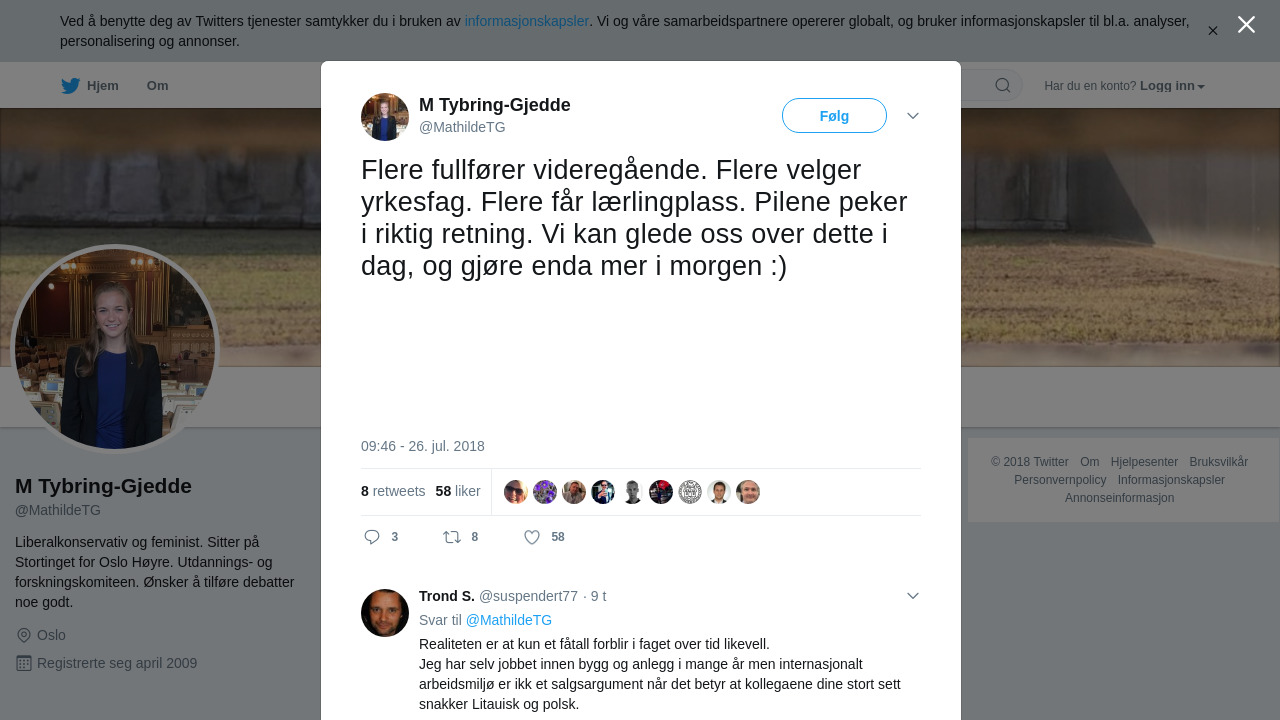Screen dimensions: 1280x720
Task: Like the tweet with the heart icon
Action: click(x=532, y=537)
